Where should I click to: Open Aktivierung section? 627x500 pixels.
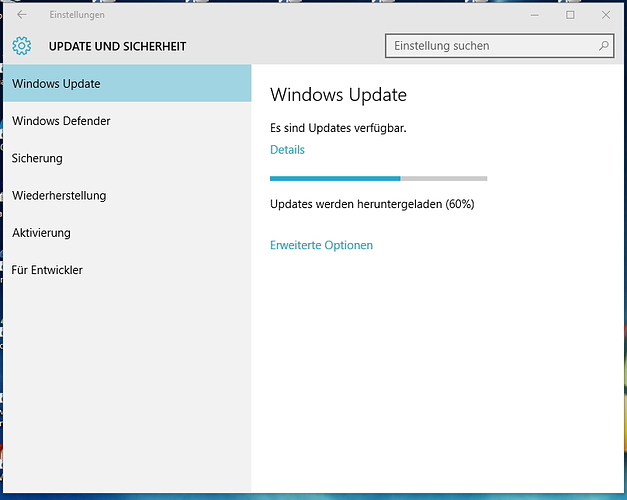click(x=127, y=232)
